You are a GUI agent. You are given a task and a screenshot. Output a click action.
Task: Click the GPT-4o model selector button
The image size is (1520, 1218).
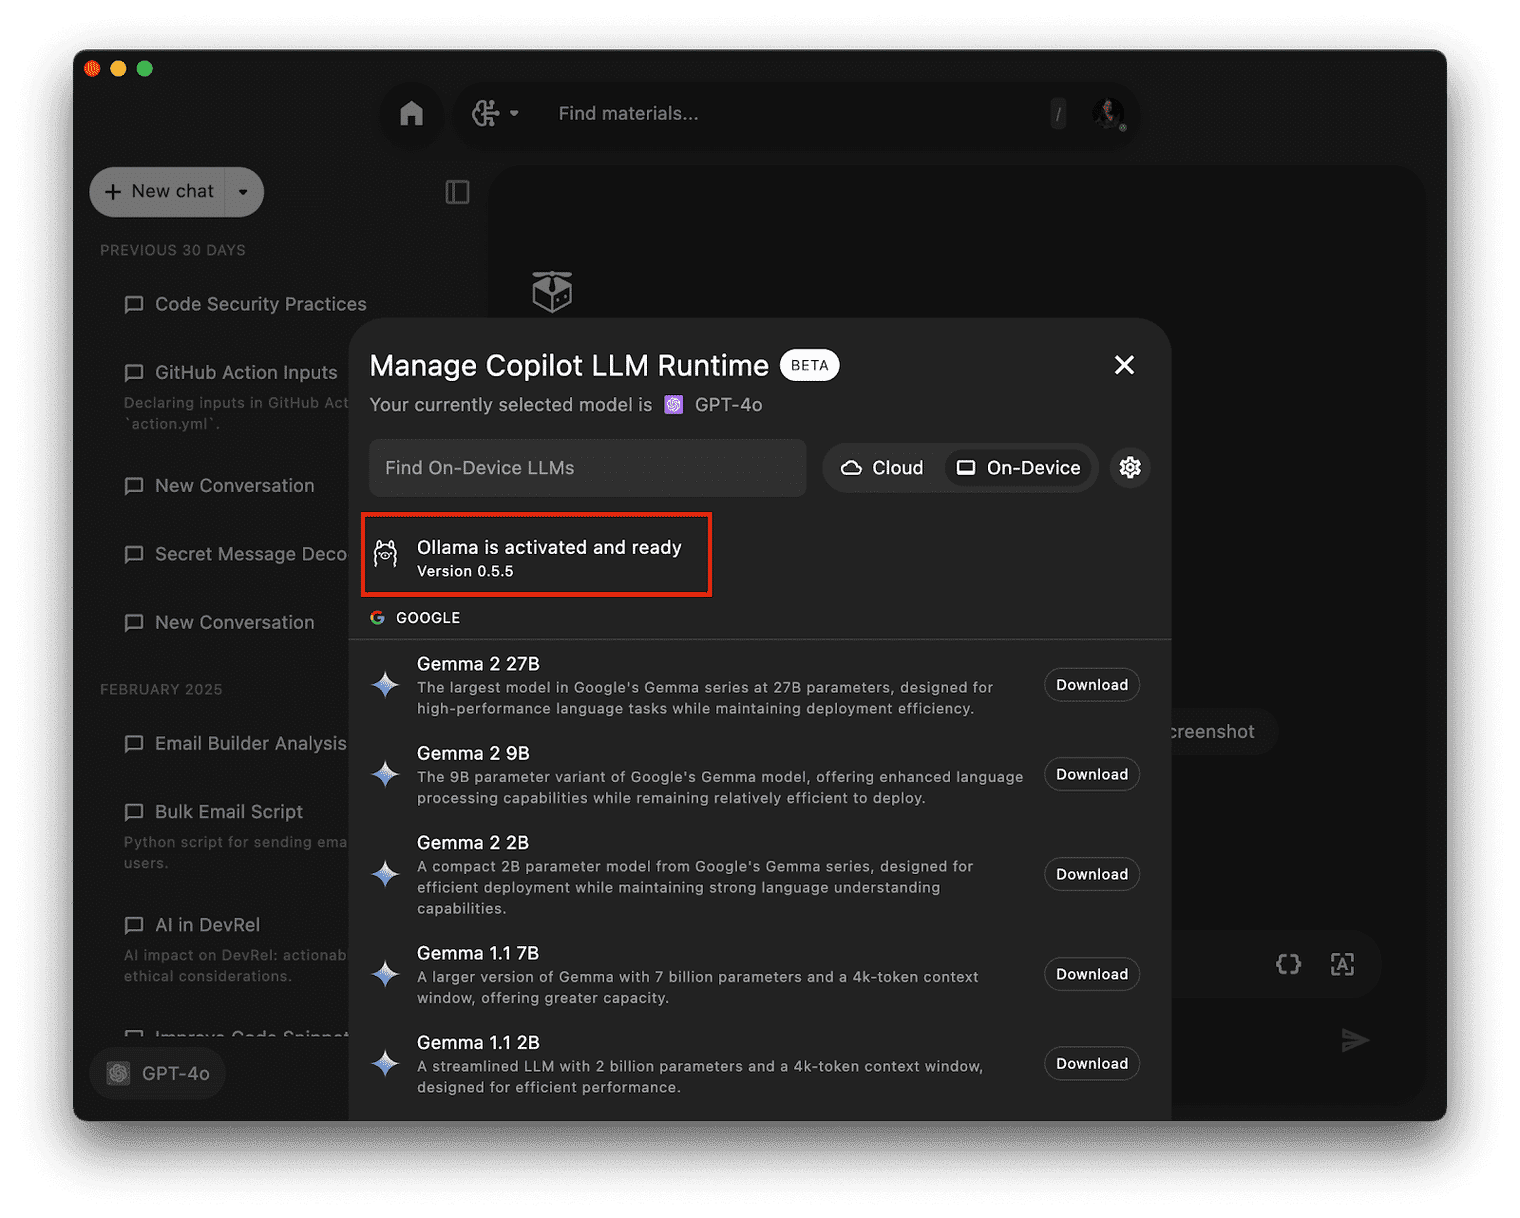click(158, 1073)
